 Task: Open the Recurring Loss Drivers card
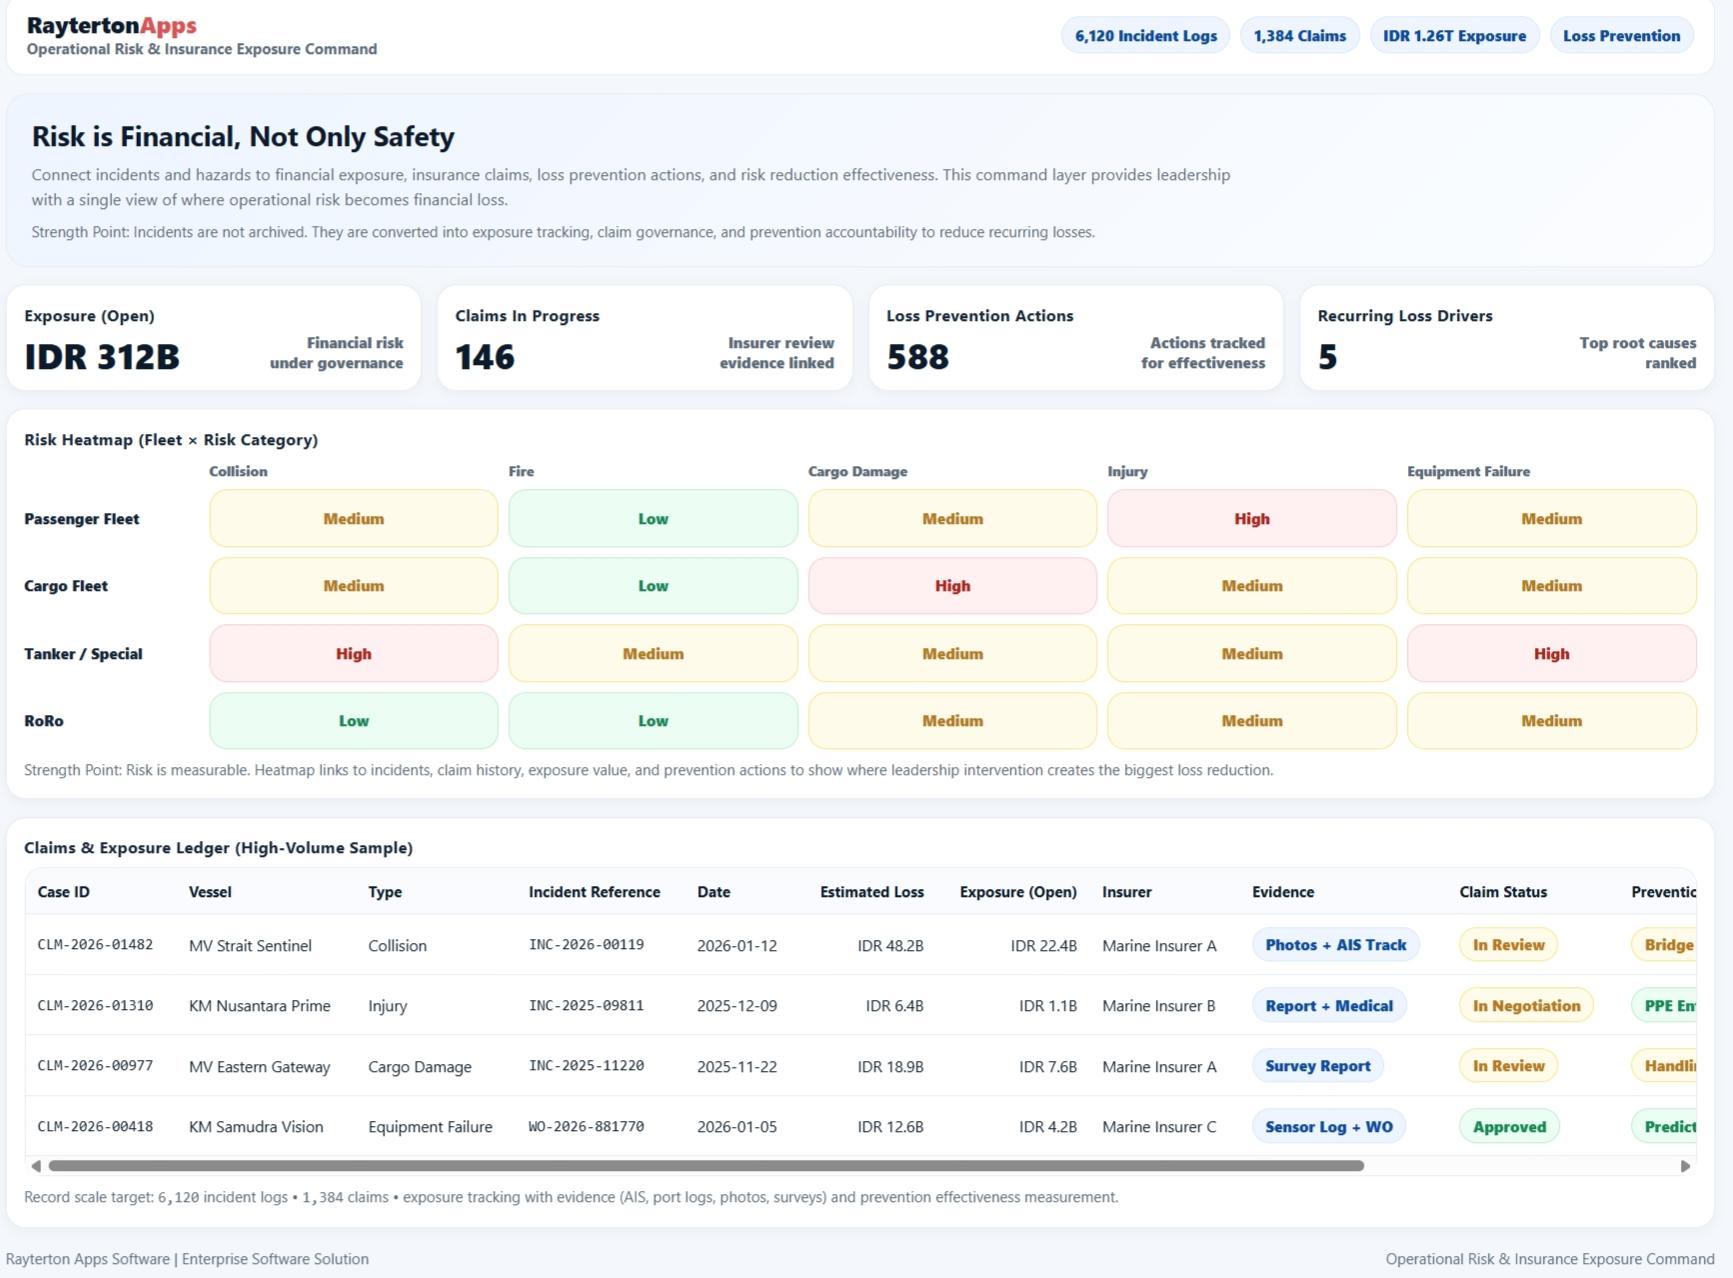1506,338
